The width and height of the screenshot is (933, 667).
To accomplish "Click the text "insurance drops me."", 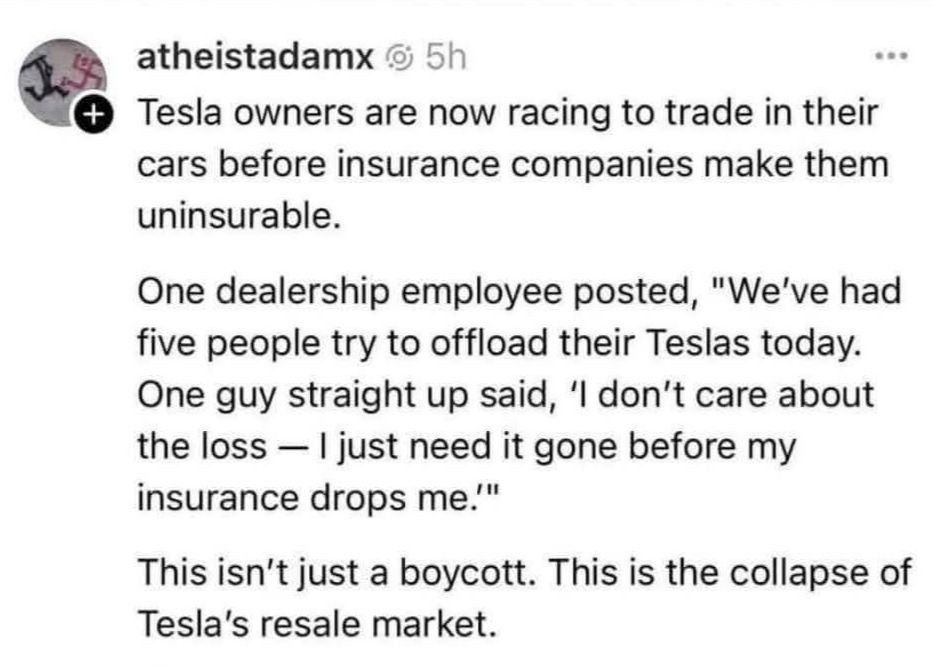I will tap(314, 497).
